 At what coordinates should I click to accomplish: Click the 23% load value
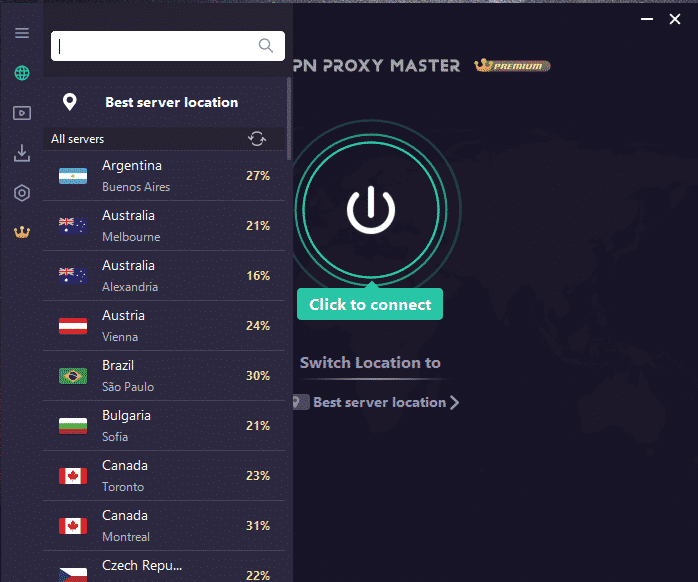258,476
